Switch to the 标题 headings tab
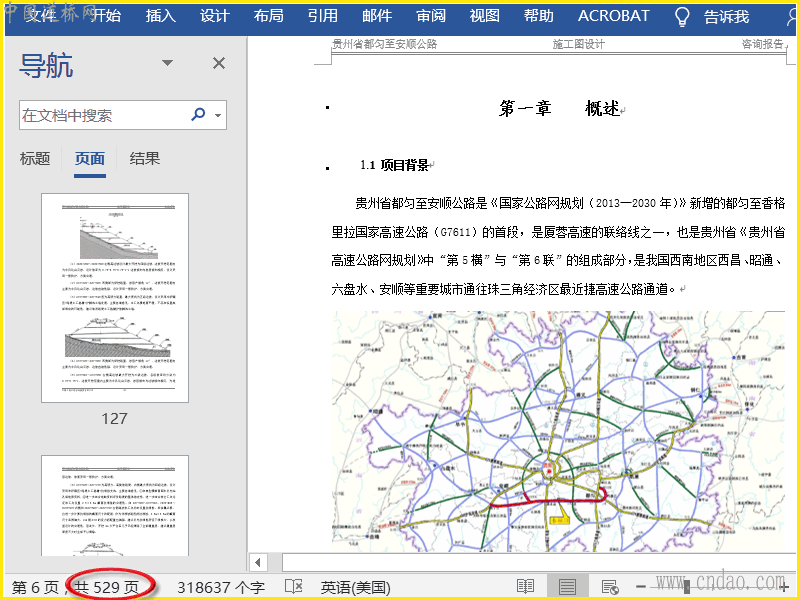Viewport: 800px width, 600px height. (35, 159)
